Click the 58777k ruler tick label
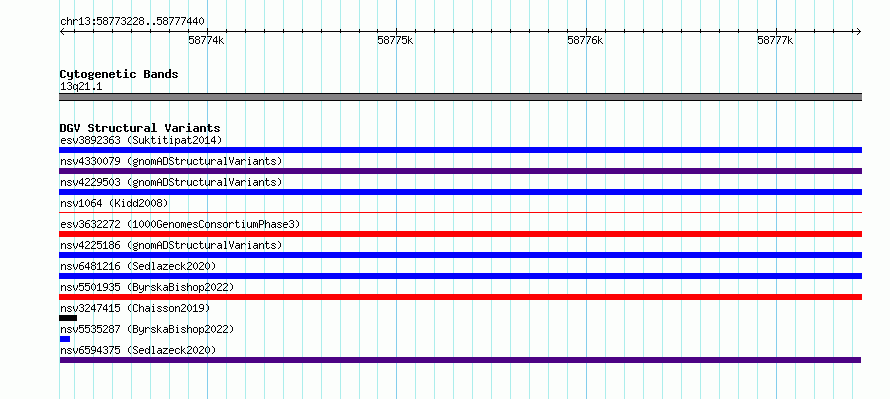The width and height of the screenshot is (890, 399). (775, 40)
